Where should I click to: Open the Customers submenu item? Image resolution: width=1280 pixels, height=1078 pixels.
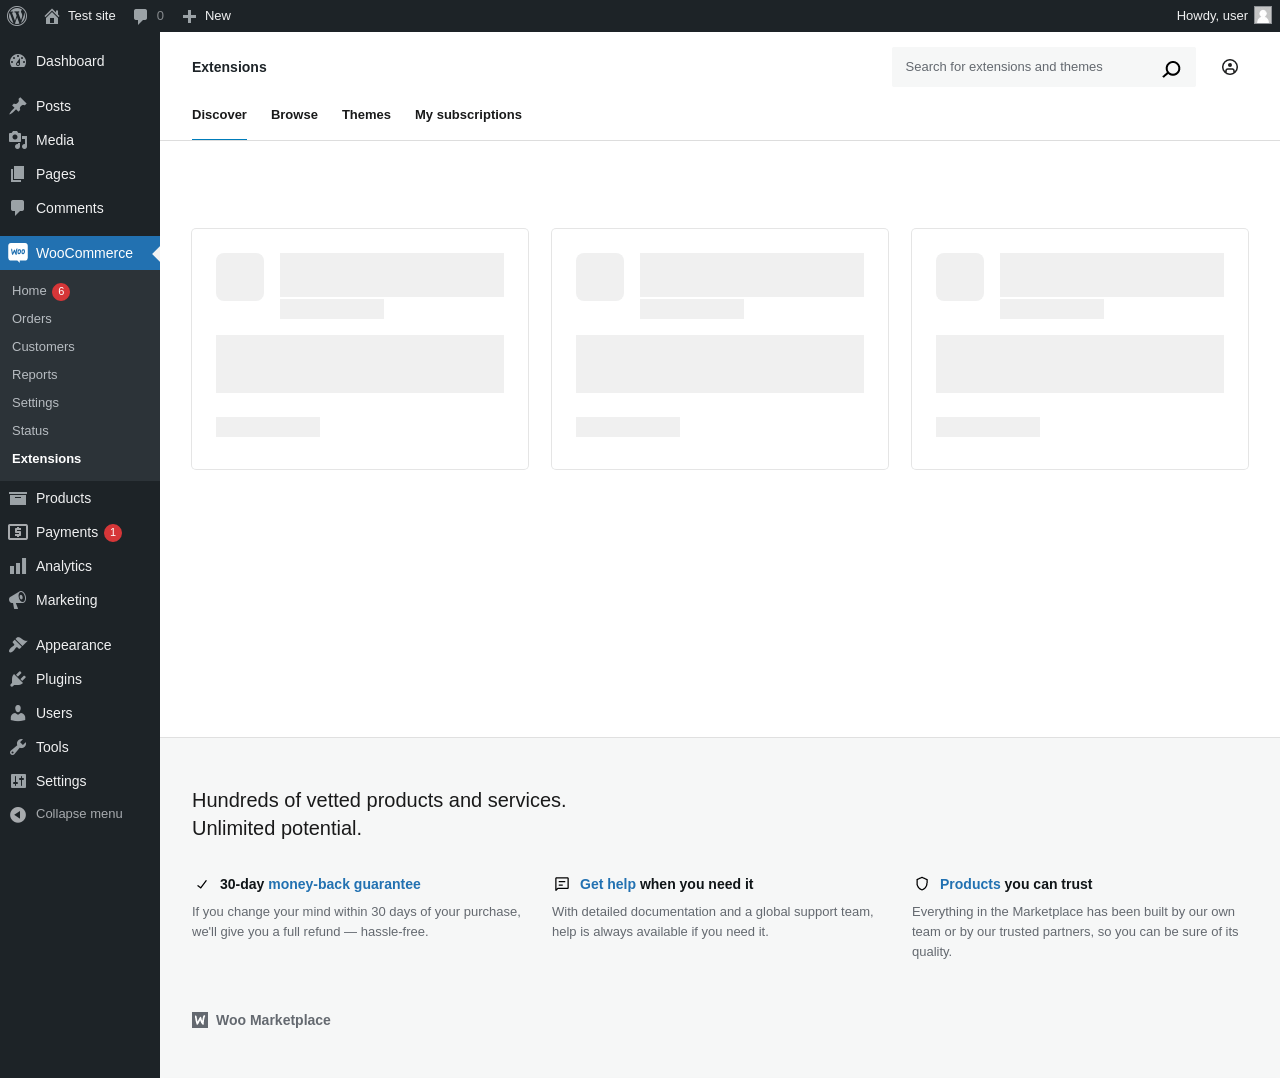point(43,347)
